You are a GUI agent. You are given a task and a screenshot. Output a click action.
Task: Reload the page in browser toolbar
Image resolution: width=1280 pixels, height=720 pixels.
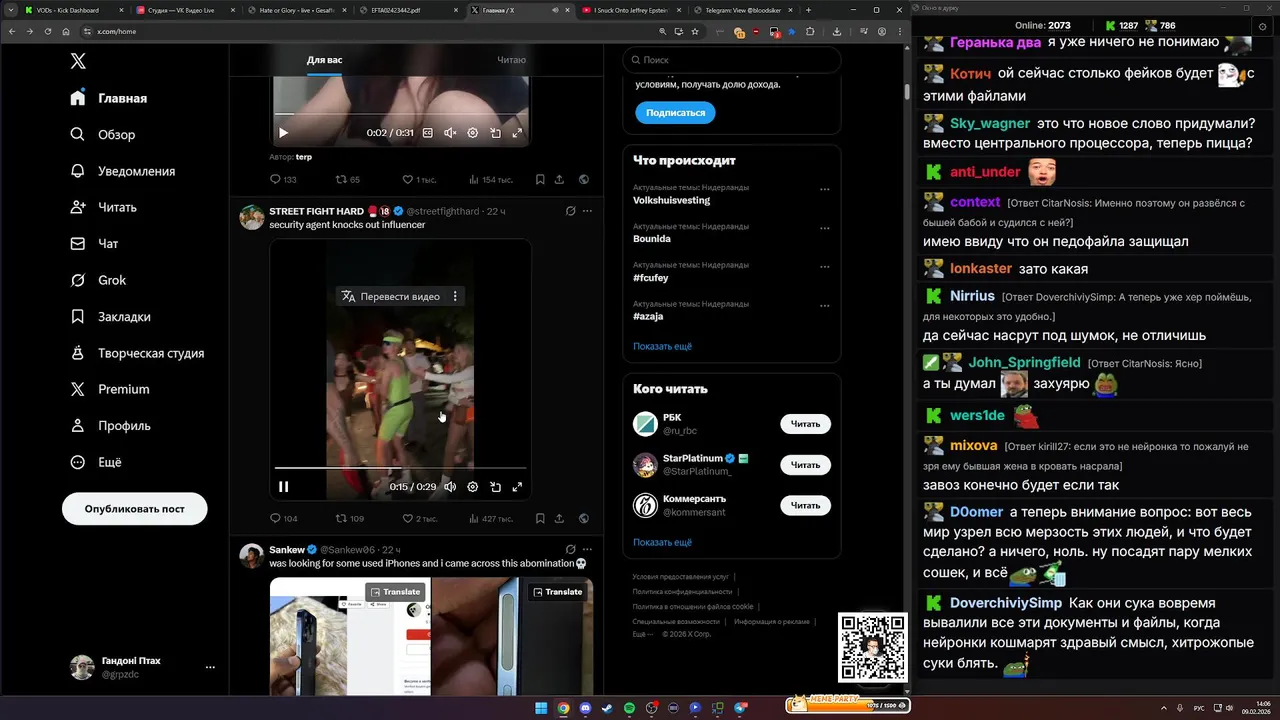(x=46, y=31)
